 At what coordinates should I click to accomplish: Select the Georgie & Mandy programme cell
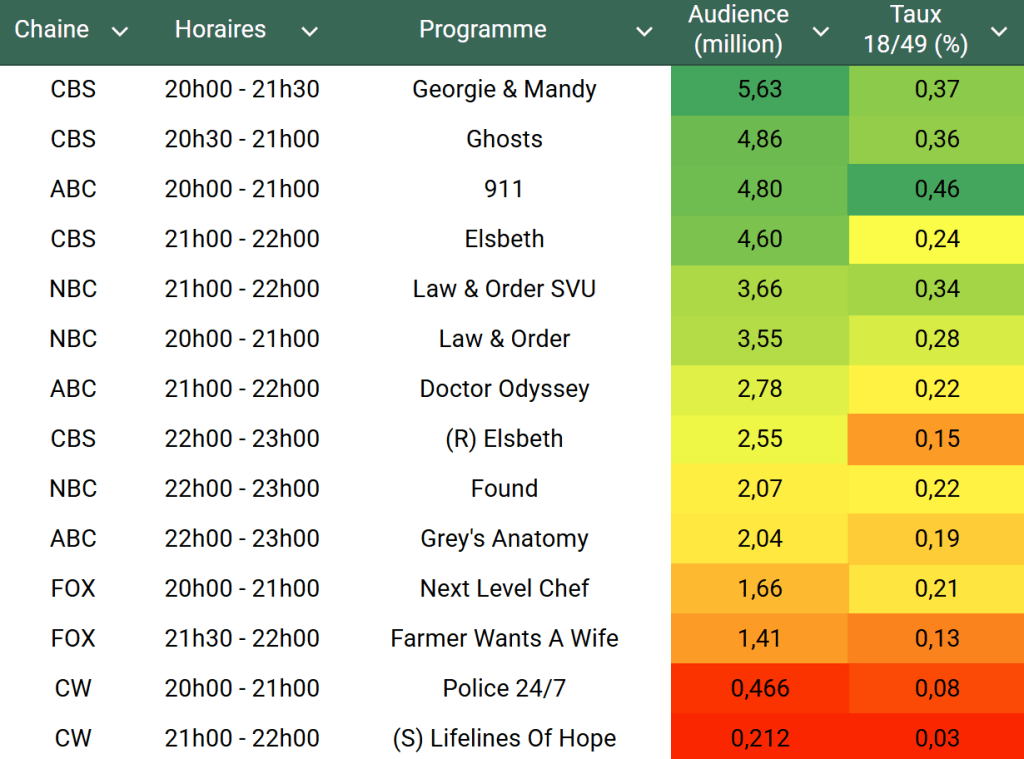(x=504, y=89)
